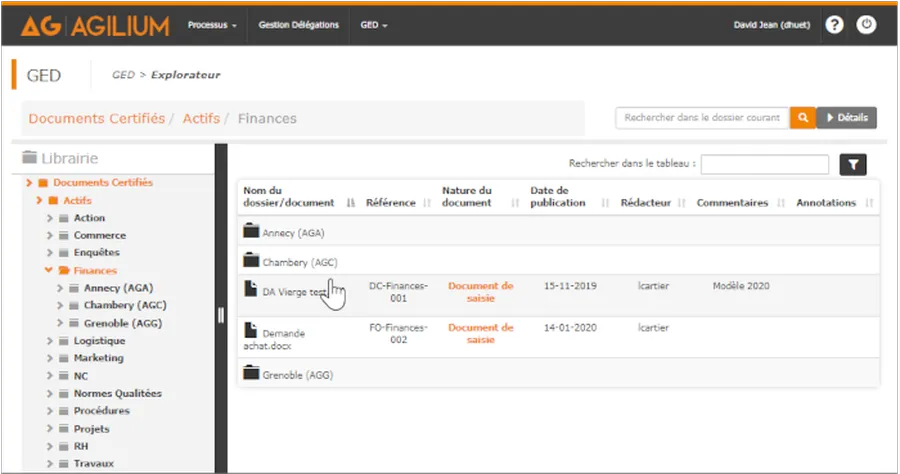Image resolution: width=900 pixels, height=474 pixels.
Task: Open the Processus dropdown menu
Action: coord(212,25)
